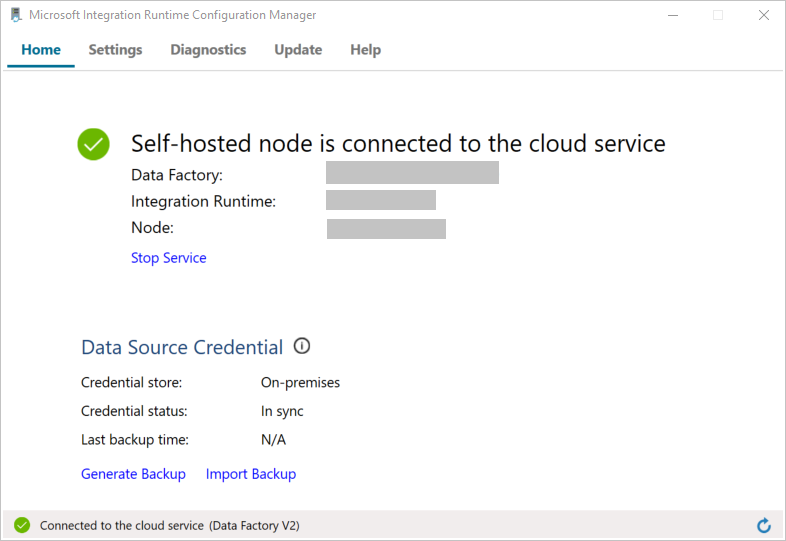Image resolution: width=786 pixels, height=541 pixels.
Task: Click the large green connected checkmark icon
Action: click(93, 144)
